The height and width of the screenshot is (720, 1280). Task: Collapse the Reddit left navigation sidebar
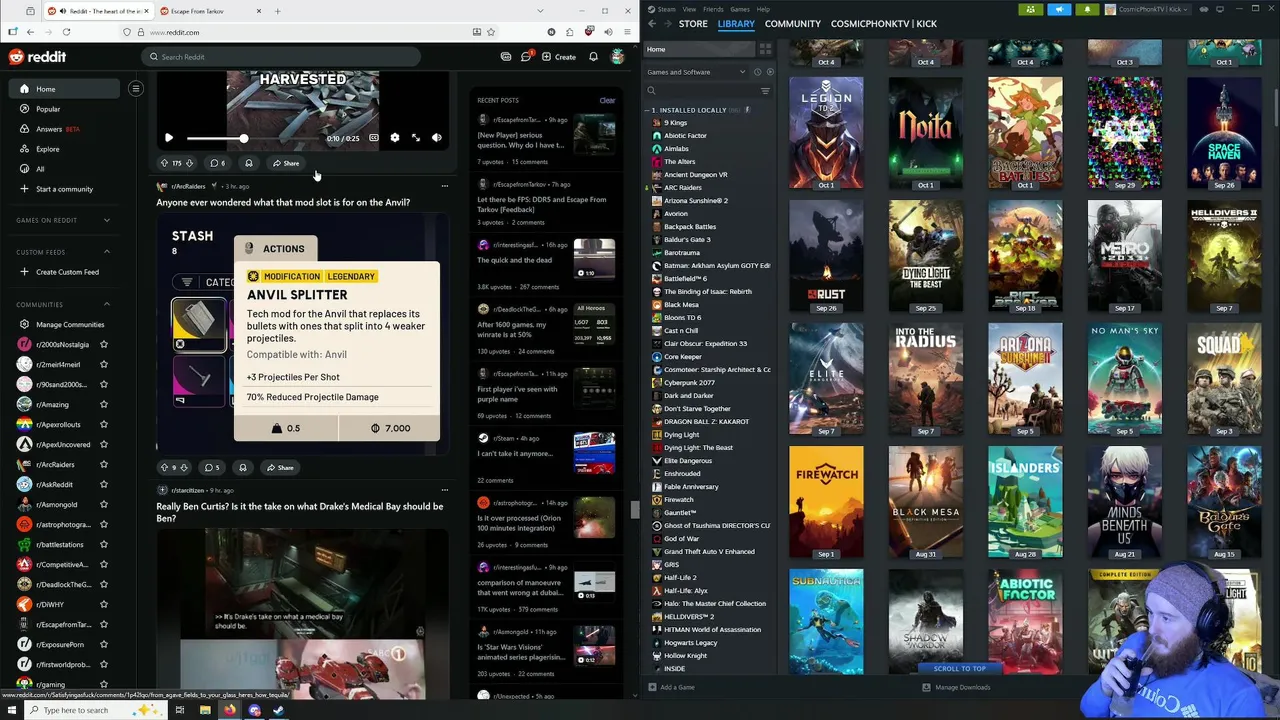coord(136,89)
